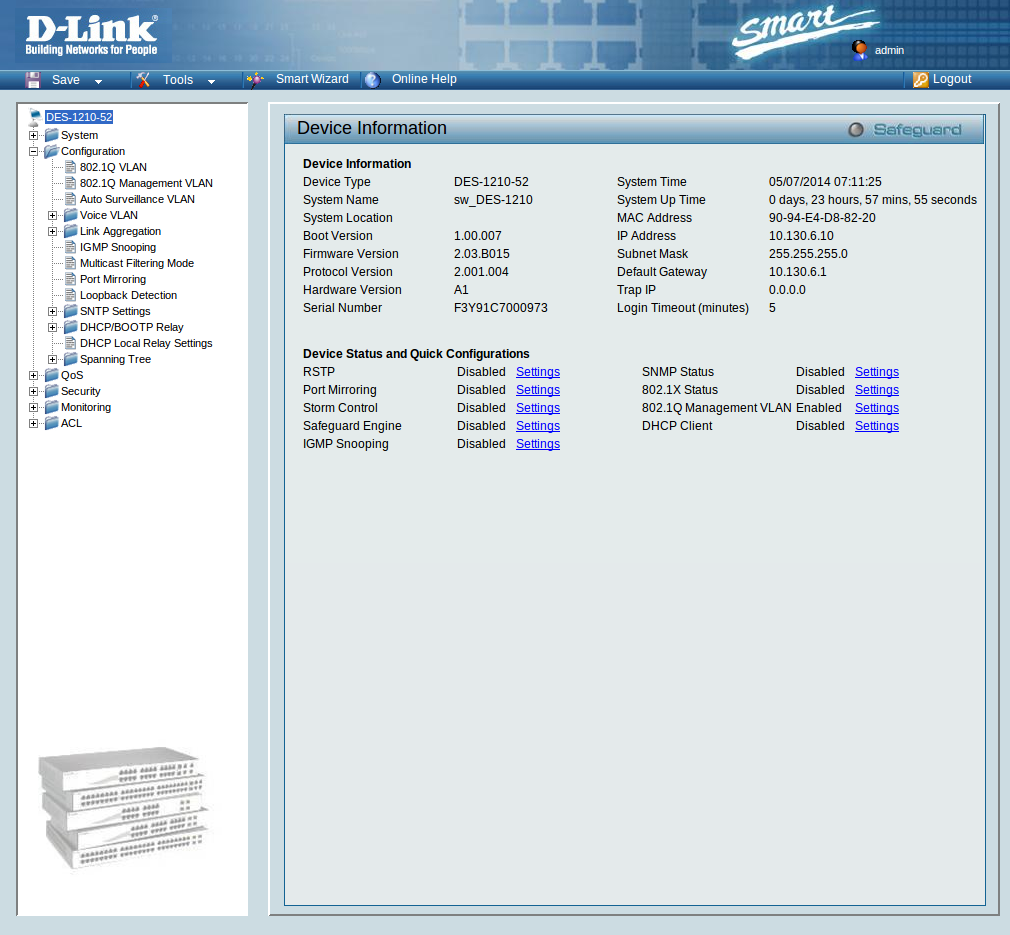The width and height of the screenshot is (1010, 935).
Task: Collapse the Configuration folder
Action: (x=33, y=151)
